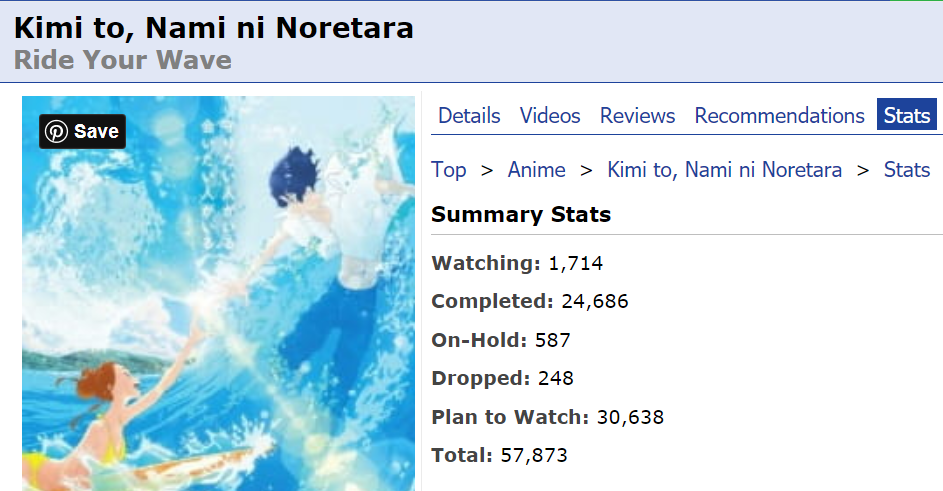This screenshot has width=943, height=491.
Task: Click the On-Hold stat line
Action: [500, 340]
